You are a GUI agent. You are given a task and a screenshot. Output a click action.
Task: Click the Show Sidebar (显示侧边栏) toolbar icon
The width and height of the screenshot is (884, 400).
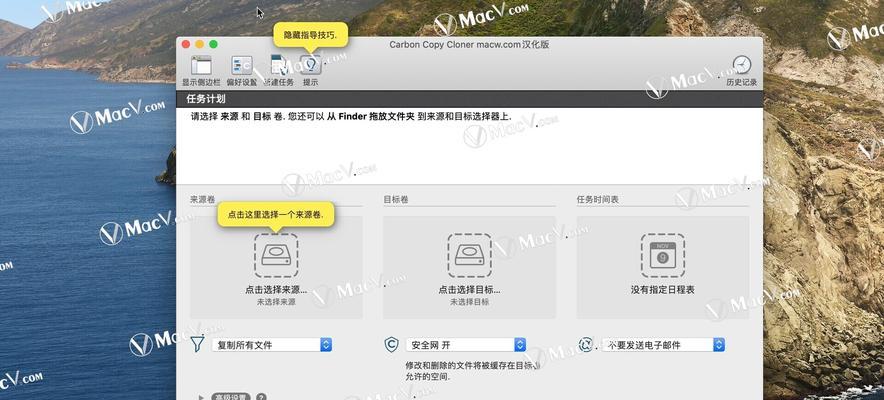pos(201,65)
